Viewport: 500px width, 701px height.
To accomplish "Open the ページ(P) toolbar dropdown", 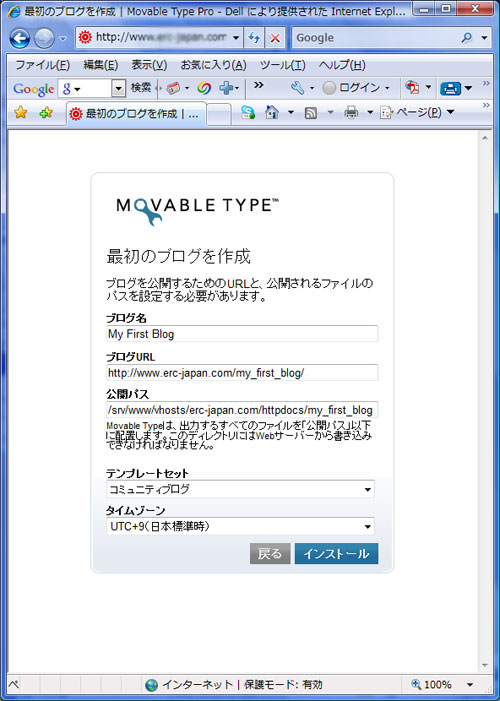I will [417, 113].
